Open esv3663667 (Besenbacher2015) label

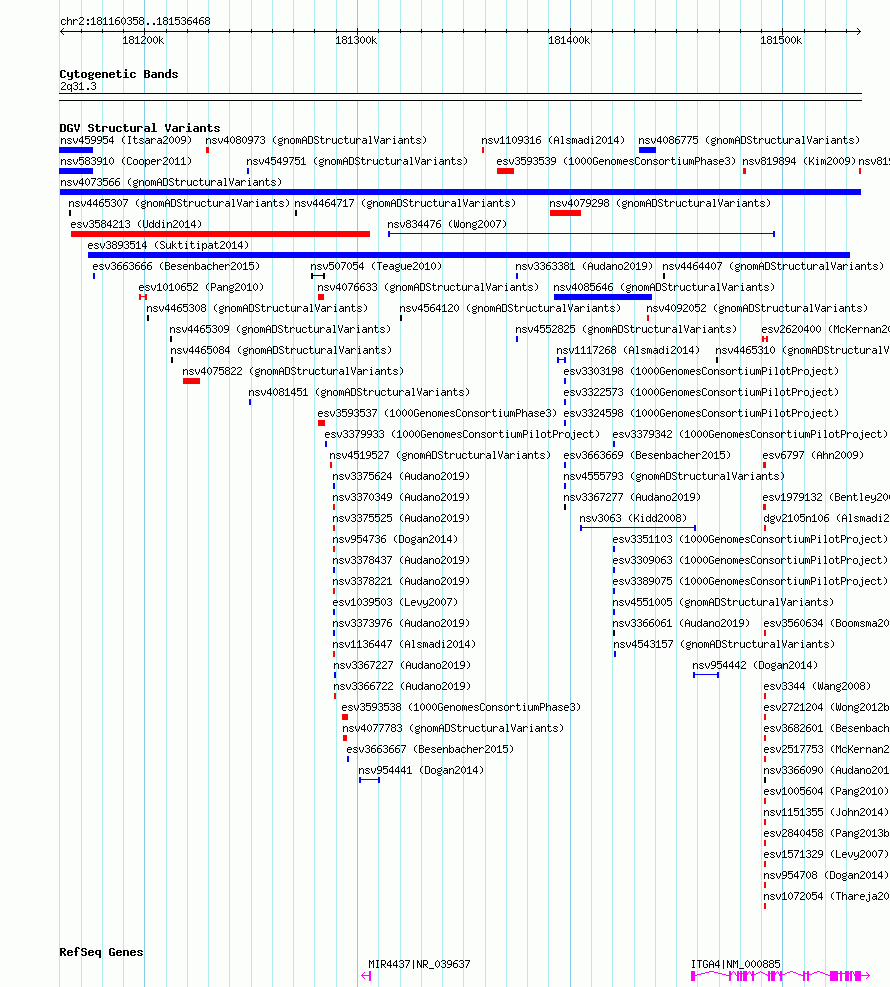pos(430,749)
